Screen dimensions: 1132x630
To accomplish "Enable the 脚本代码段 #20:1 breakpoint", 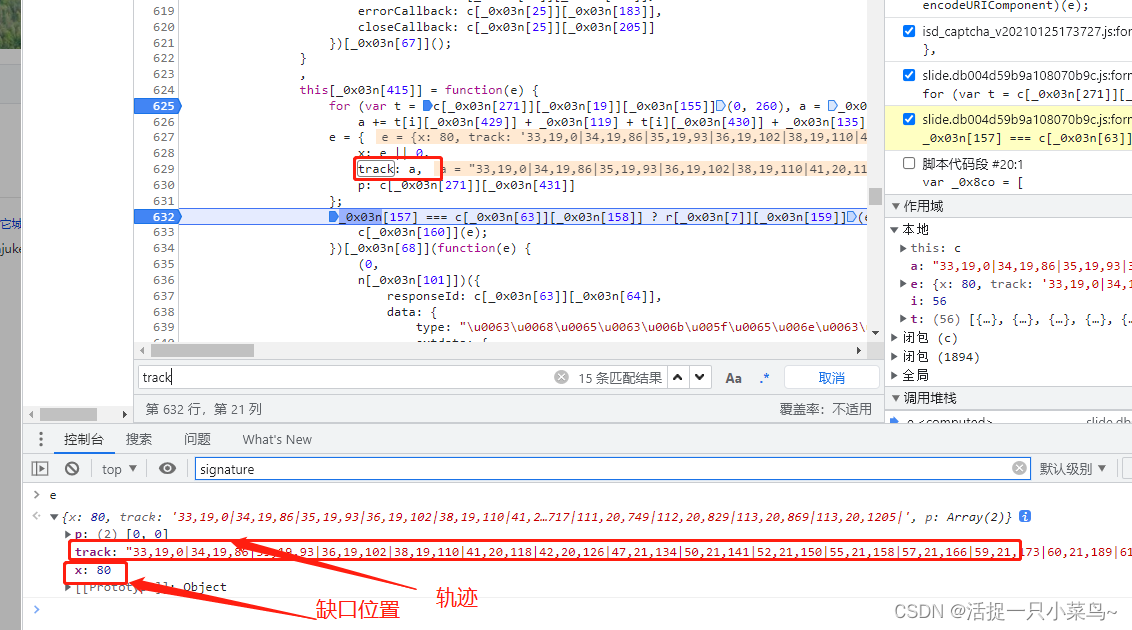I will (909, 163).
